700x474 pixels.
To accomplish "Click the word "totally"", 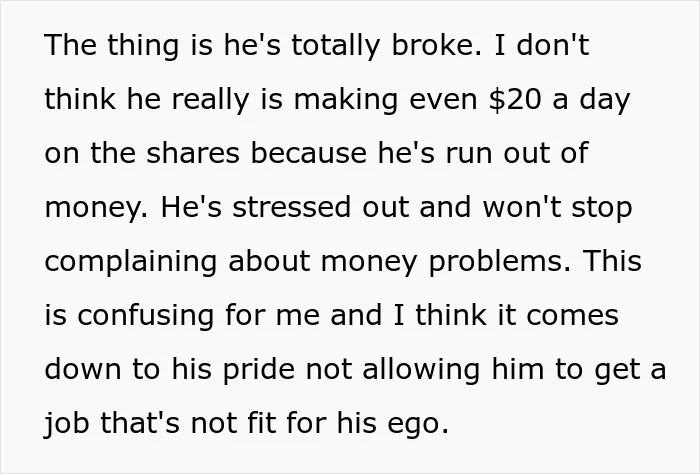I will [335, 45].
